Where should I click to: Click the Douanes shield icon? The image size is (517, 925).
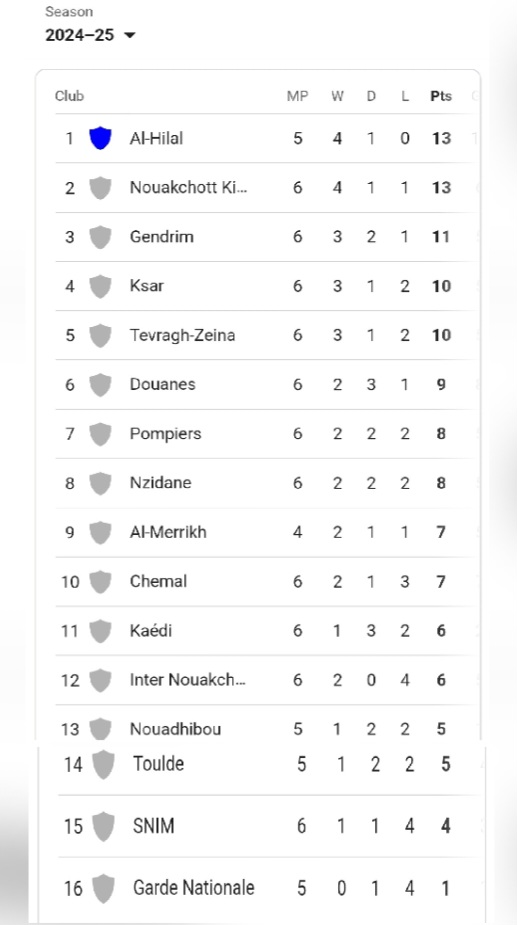(x=100, y=385)
